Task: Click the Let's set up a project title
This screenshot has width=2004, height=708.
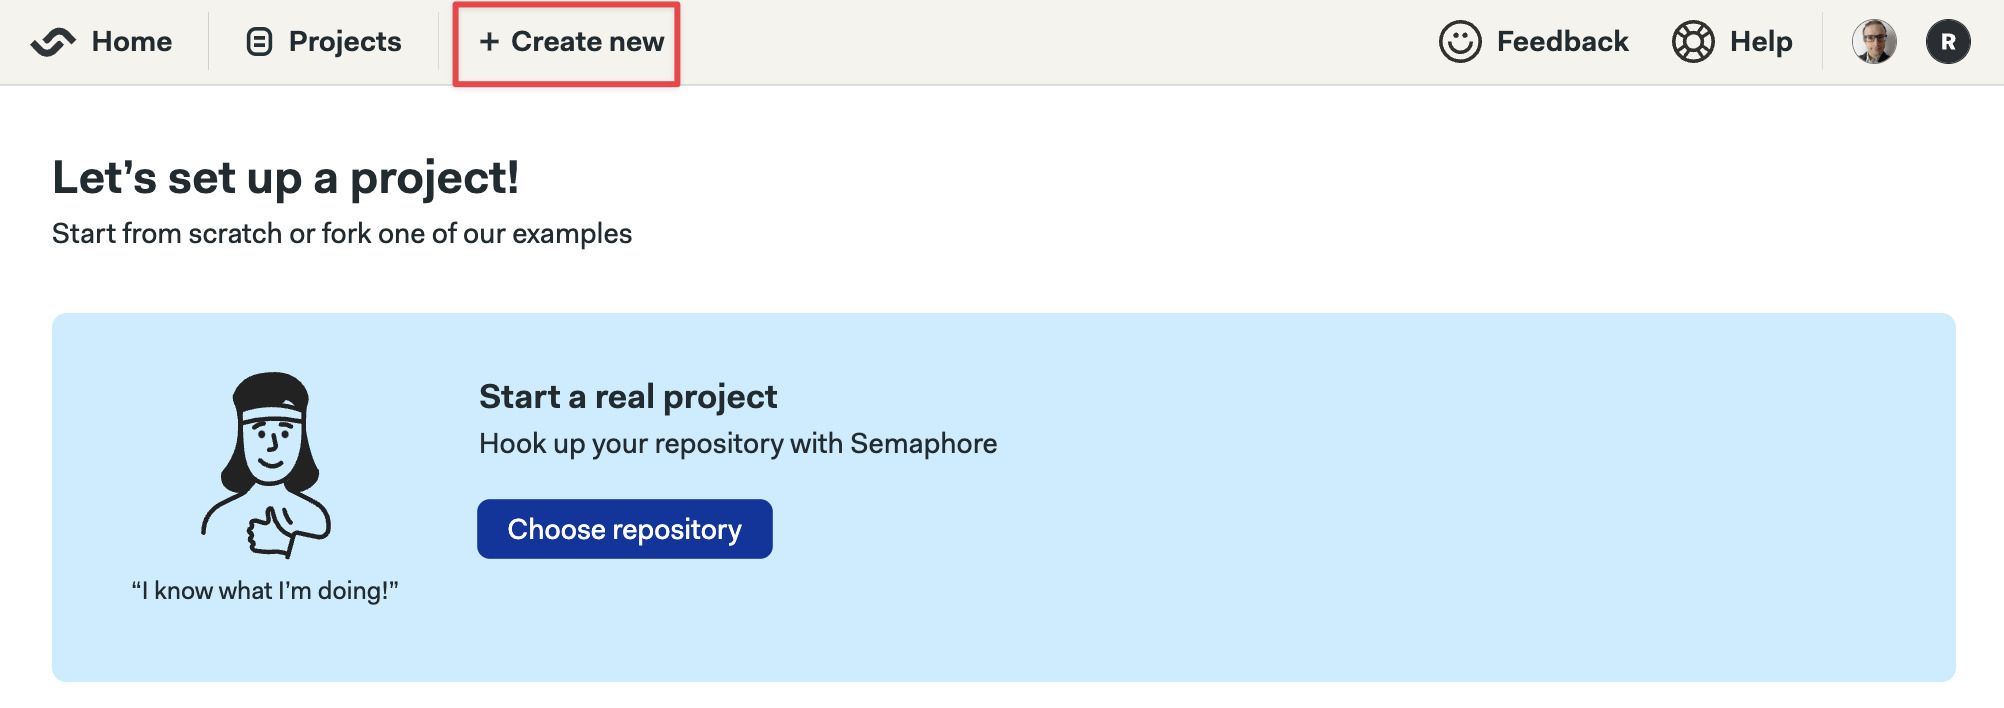Action: click(286, 178)
